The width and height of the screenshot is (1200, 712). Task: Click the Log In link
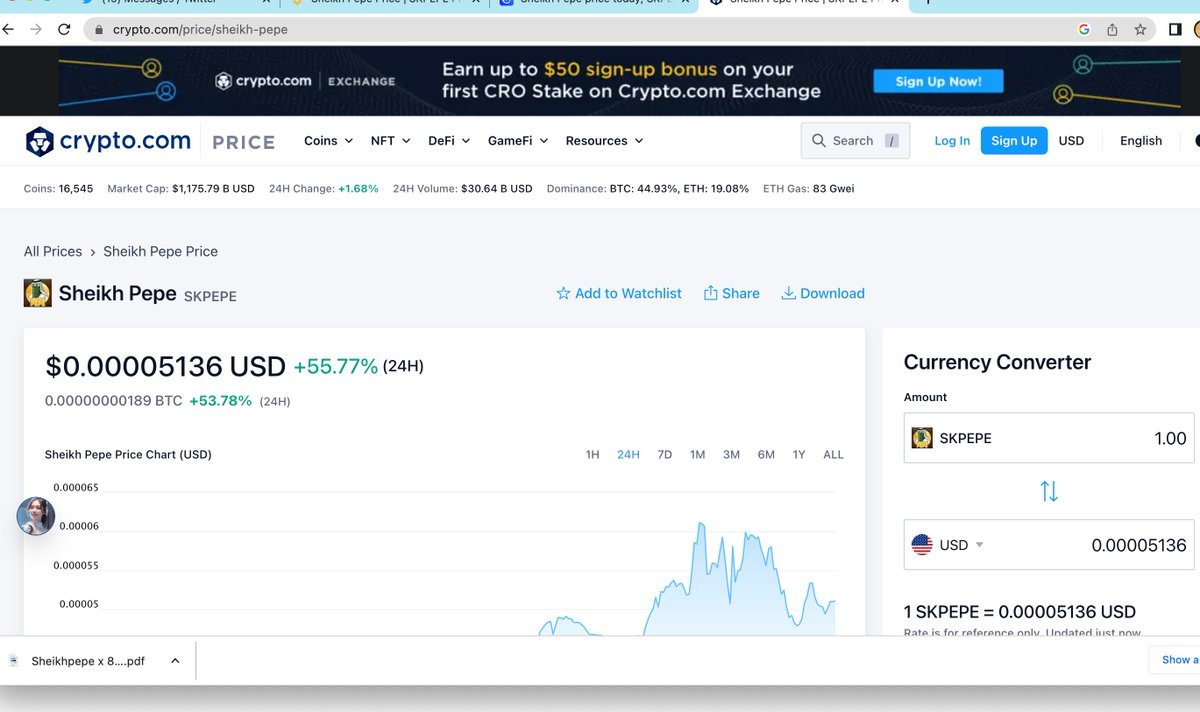(951, 140)
